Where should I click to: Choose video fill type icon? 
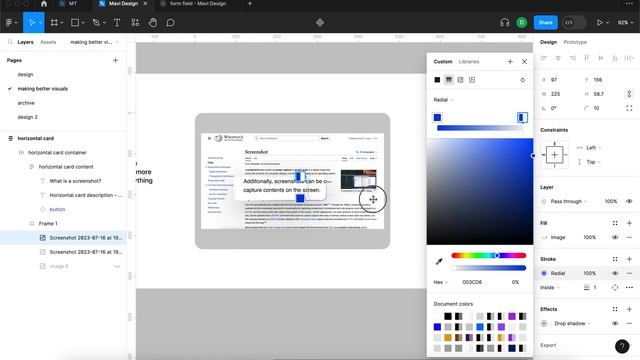pos(472,80)
